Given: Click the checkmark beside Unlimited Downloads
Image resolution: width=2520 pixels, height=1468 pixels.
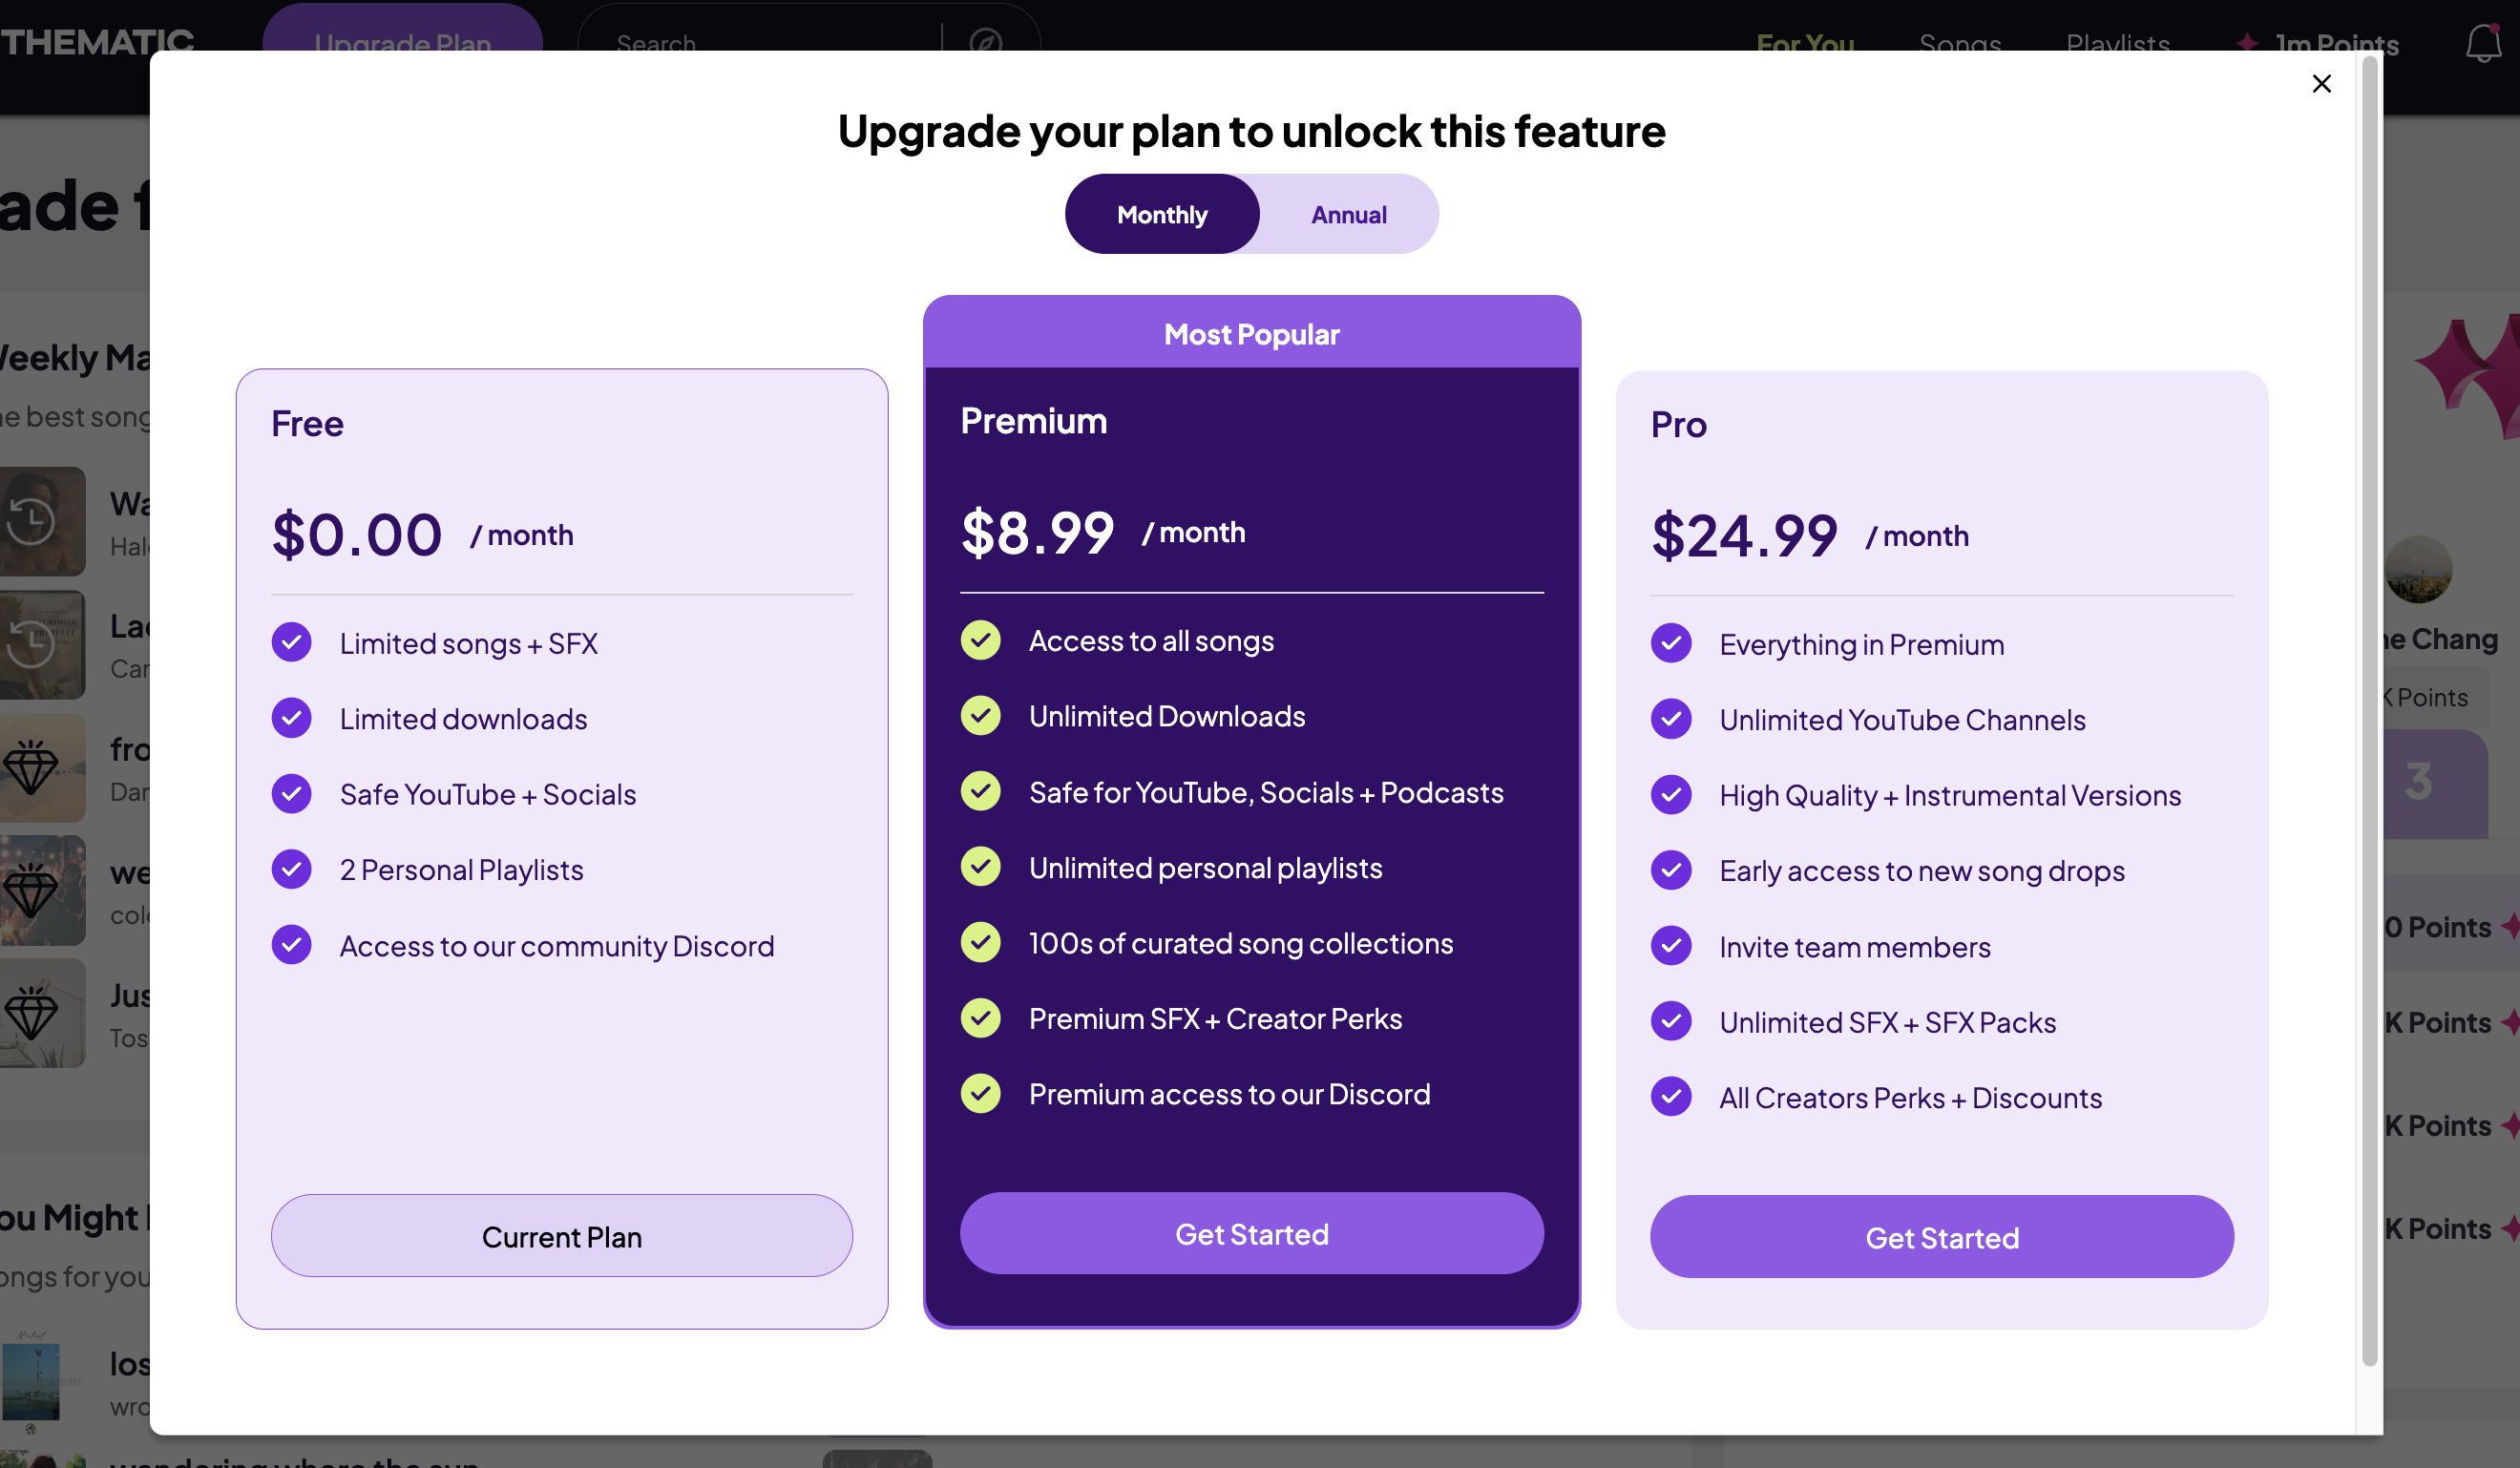Looking at the screenshot, I should pyautogui.click(x=980, y=716).
